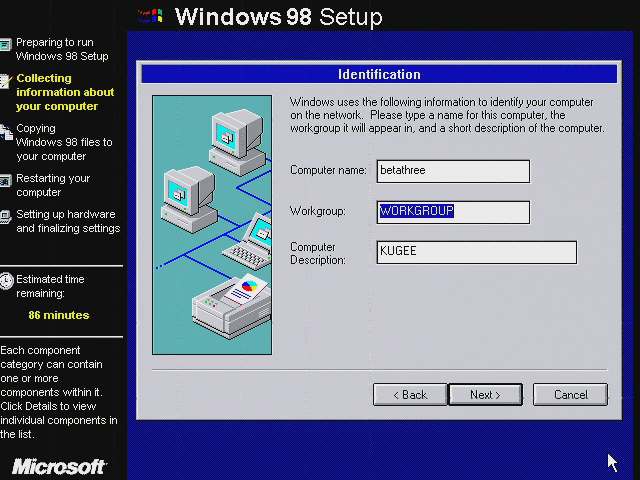Click the "Restarting your computer" step text
640x480 pixels.
53,185
